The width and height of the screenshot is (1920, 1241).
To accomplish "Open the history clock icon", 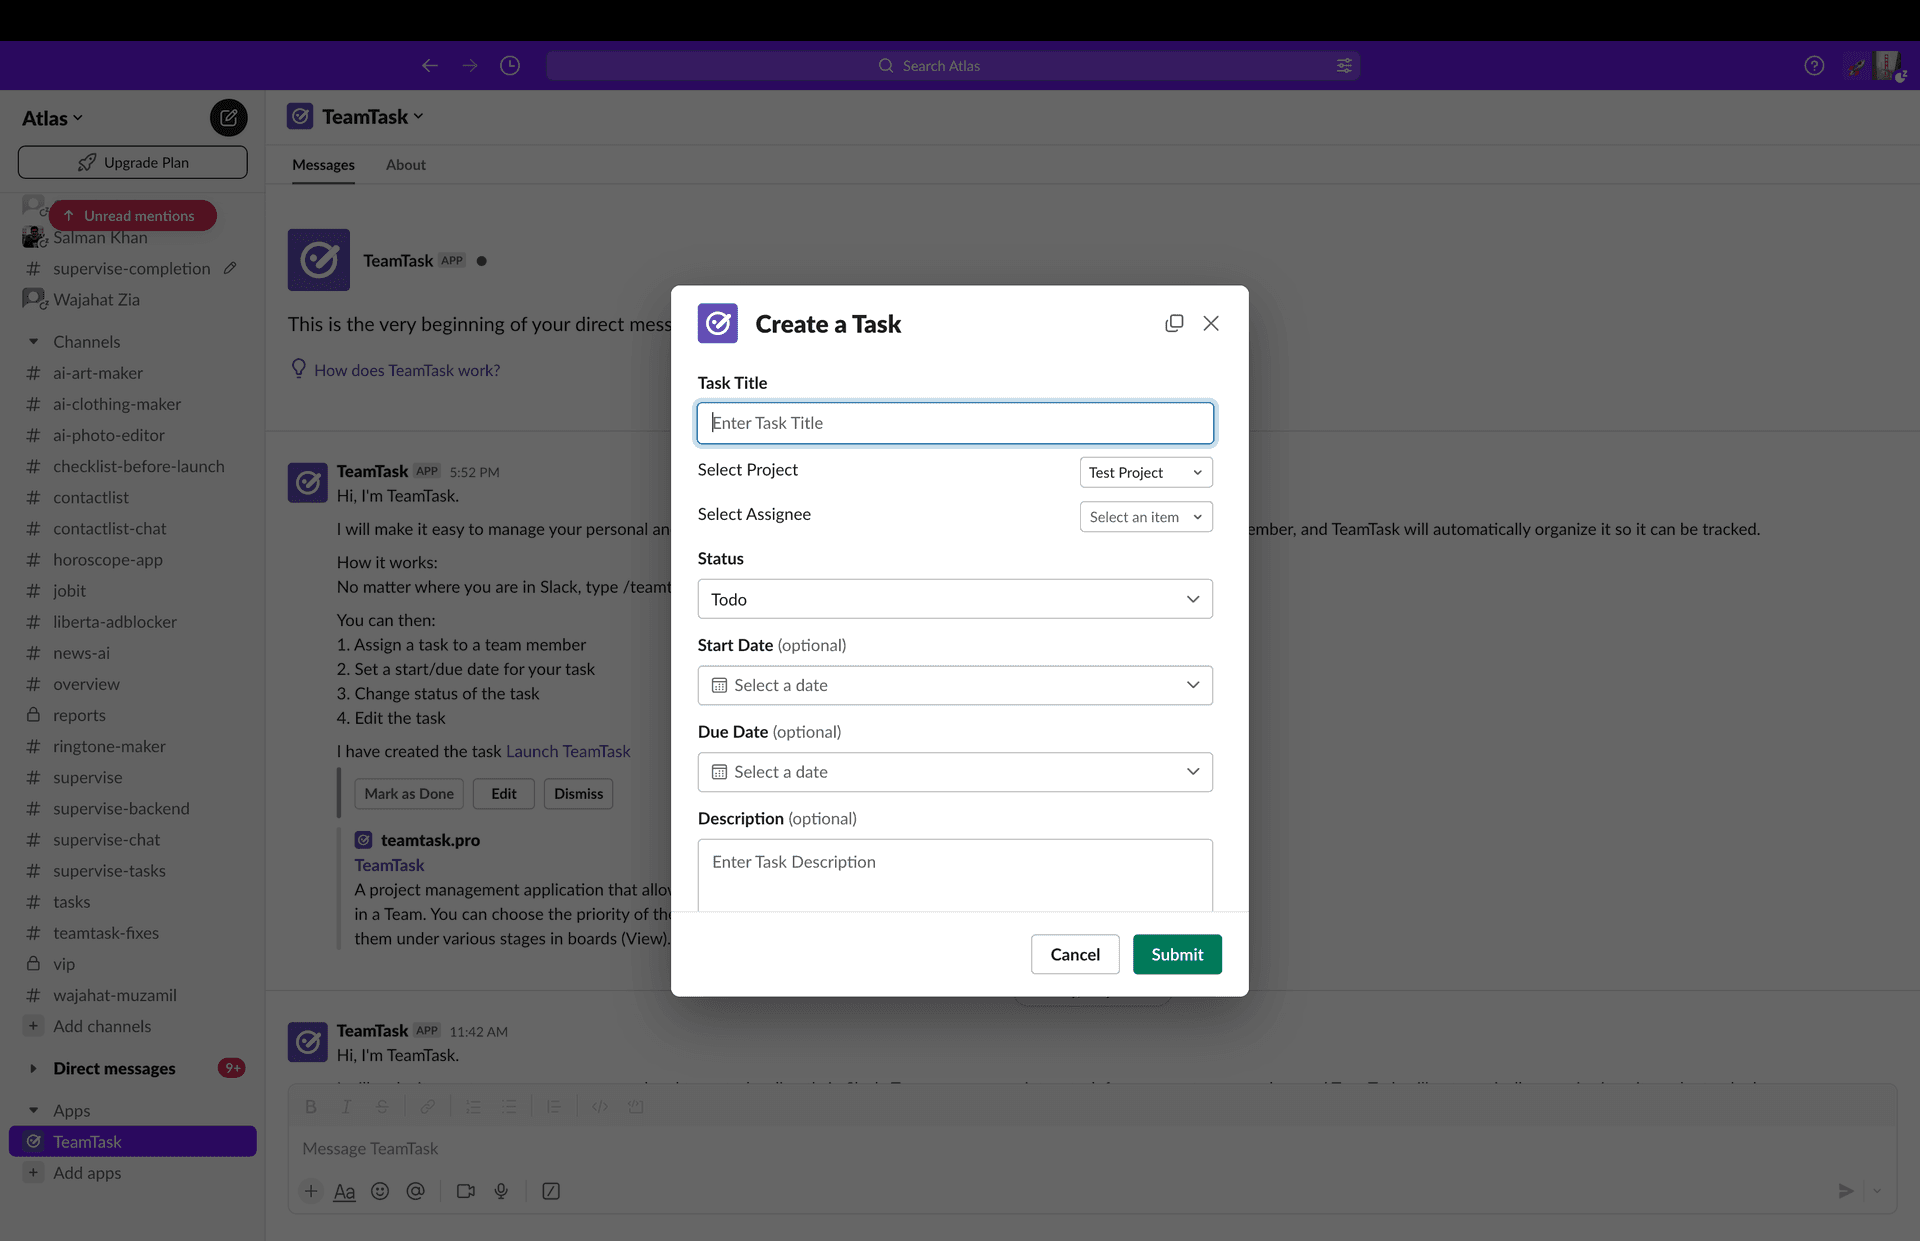I will (x=510, y=66).
